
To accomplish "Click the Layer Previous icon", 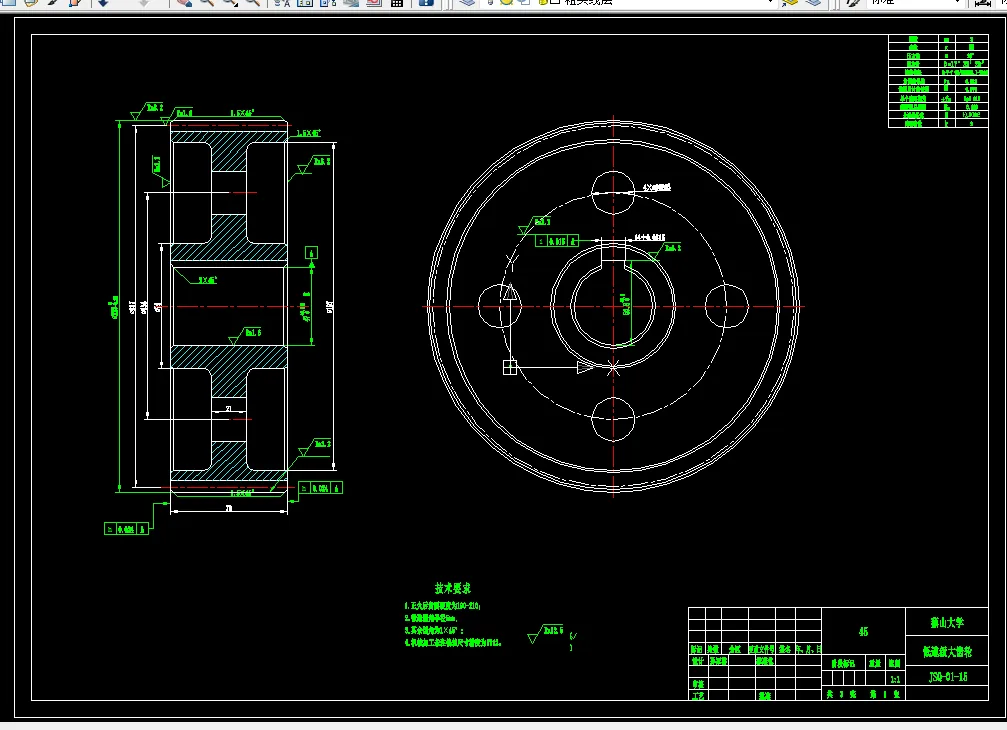I will (813, 3).
